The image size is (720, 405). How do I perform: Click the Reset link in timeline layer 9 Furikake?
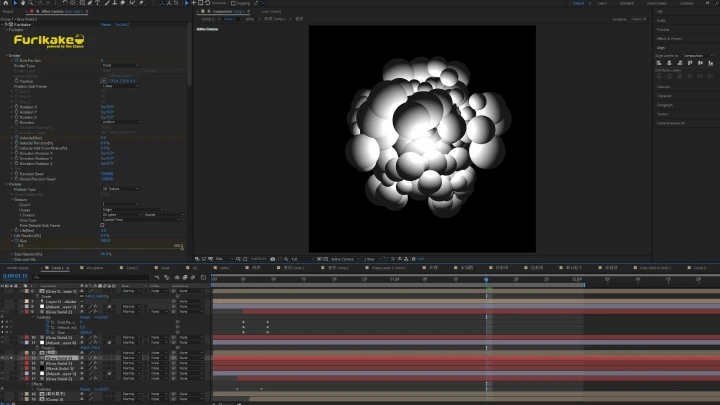pos(84,317)
